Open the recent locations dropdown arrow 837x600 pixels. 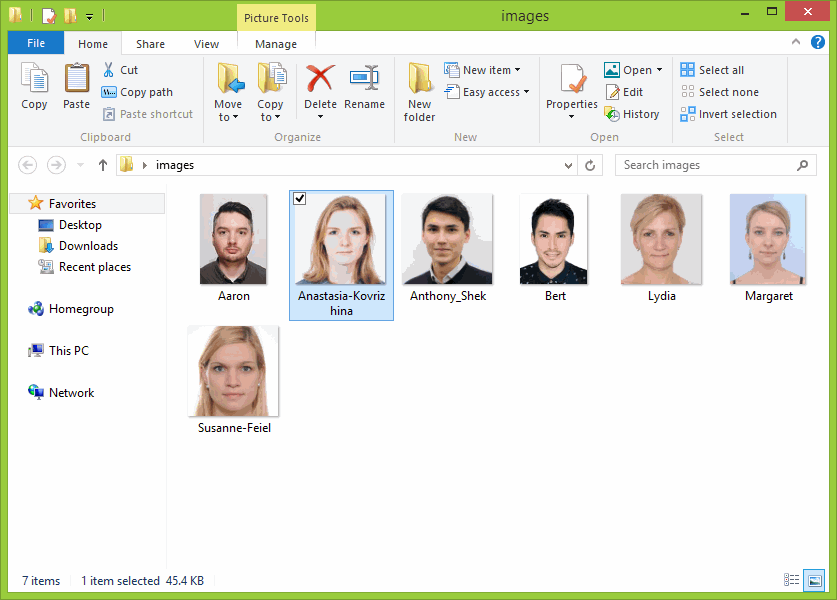[x=81, y=165]
